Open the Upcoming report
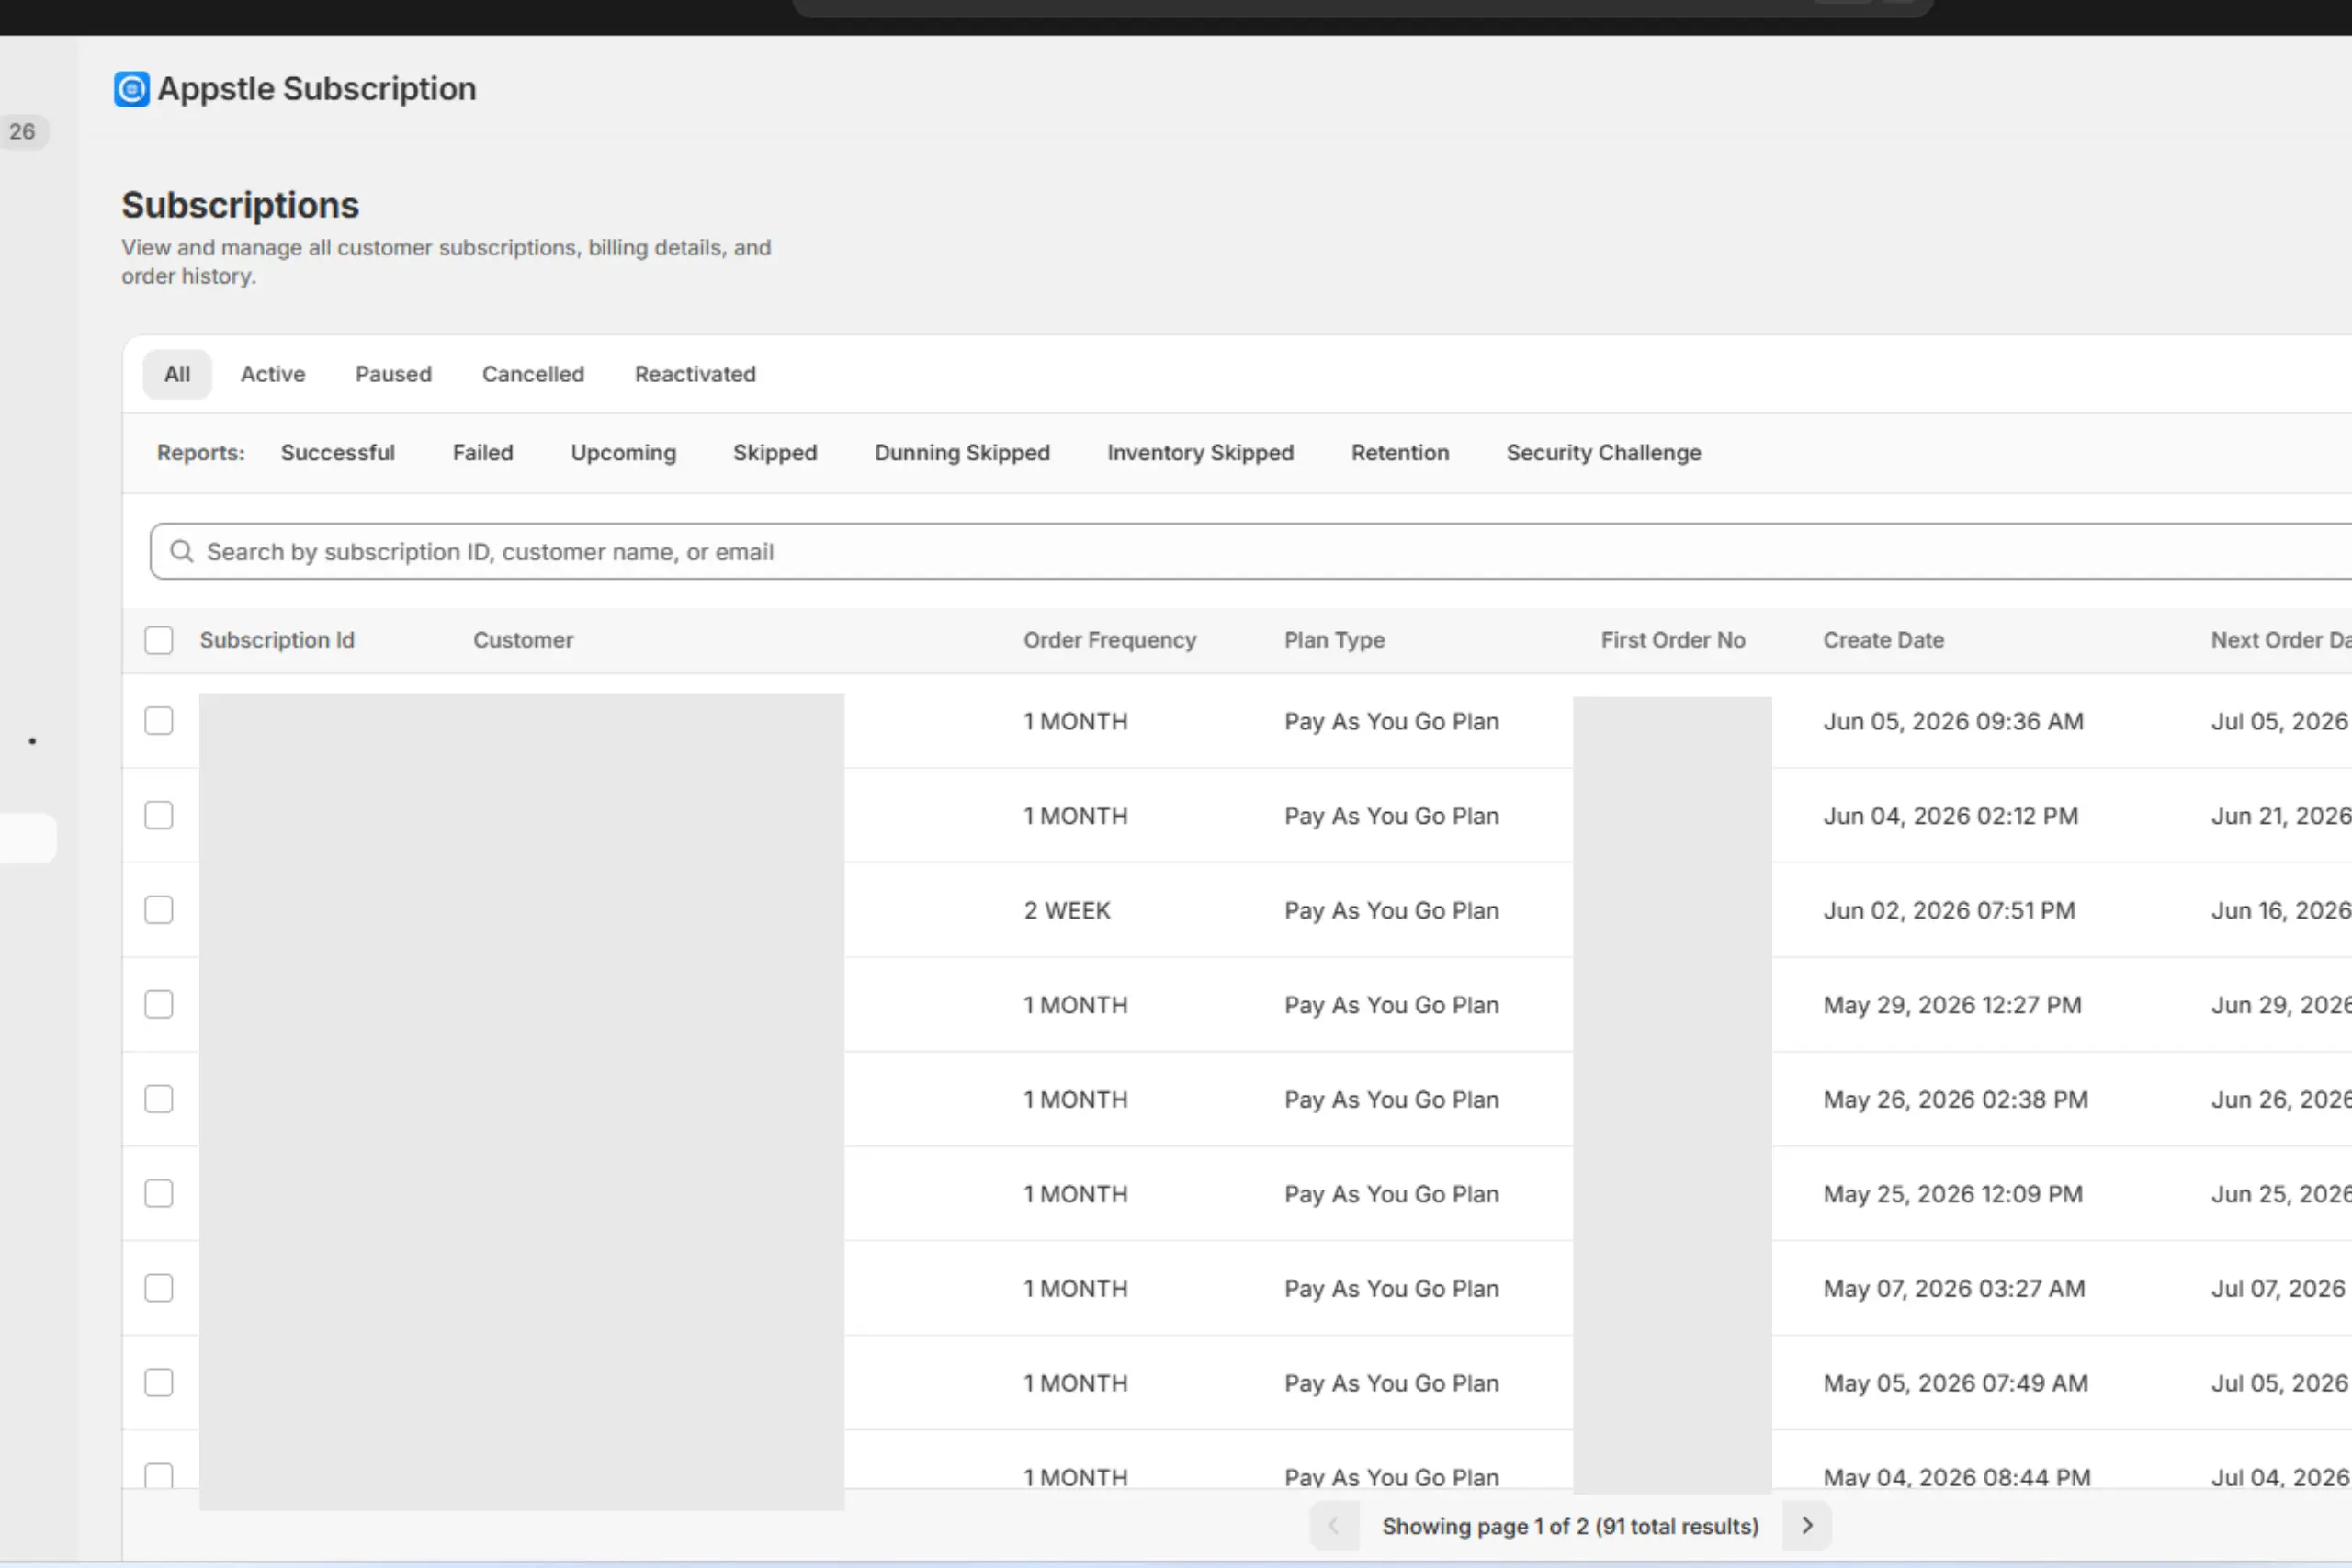Viewport: 2352px width, 1568px height. coord(623,453)
